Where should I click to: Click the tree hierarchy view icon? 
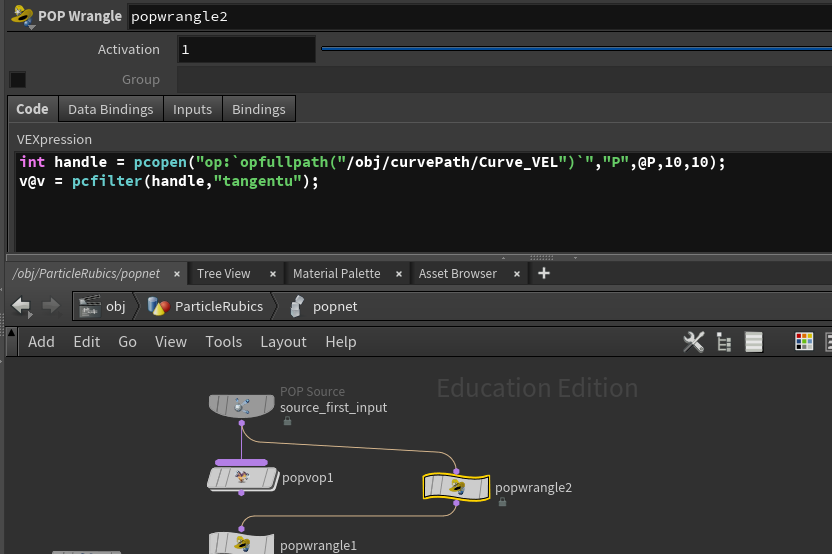pyautogui.click(x=724, y=342)
